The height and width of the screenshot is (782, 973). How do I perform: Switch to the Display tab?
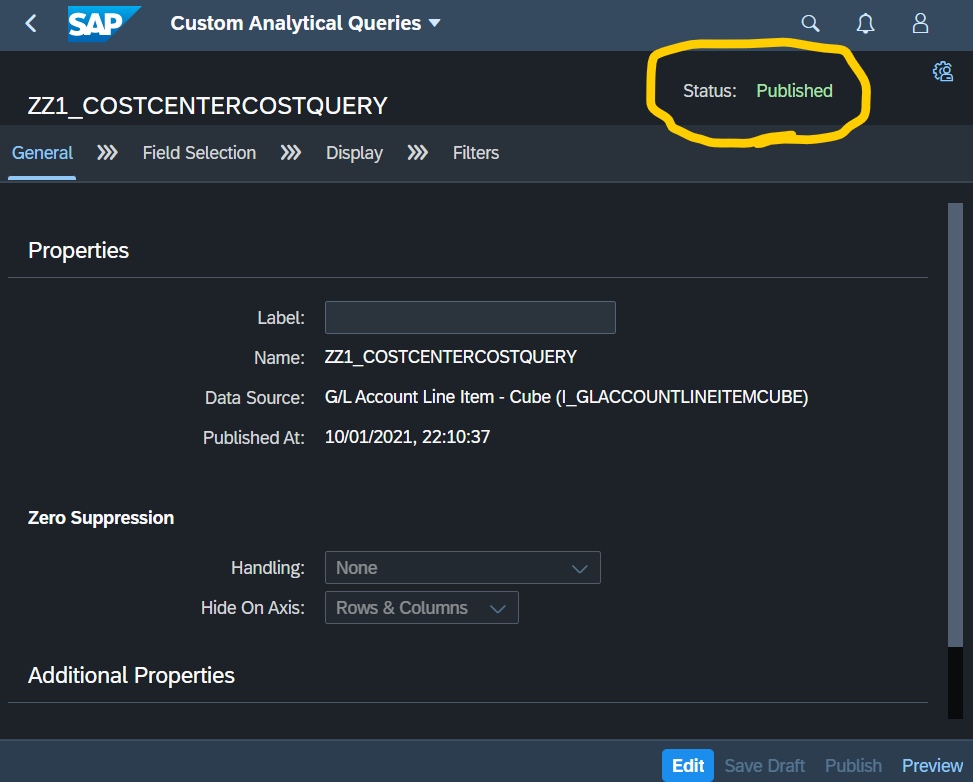tap(354, 153)
